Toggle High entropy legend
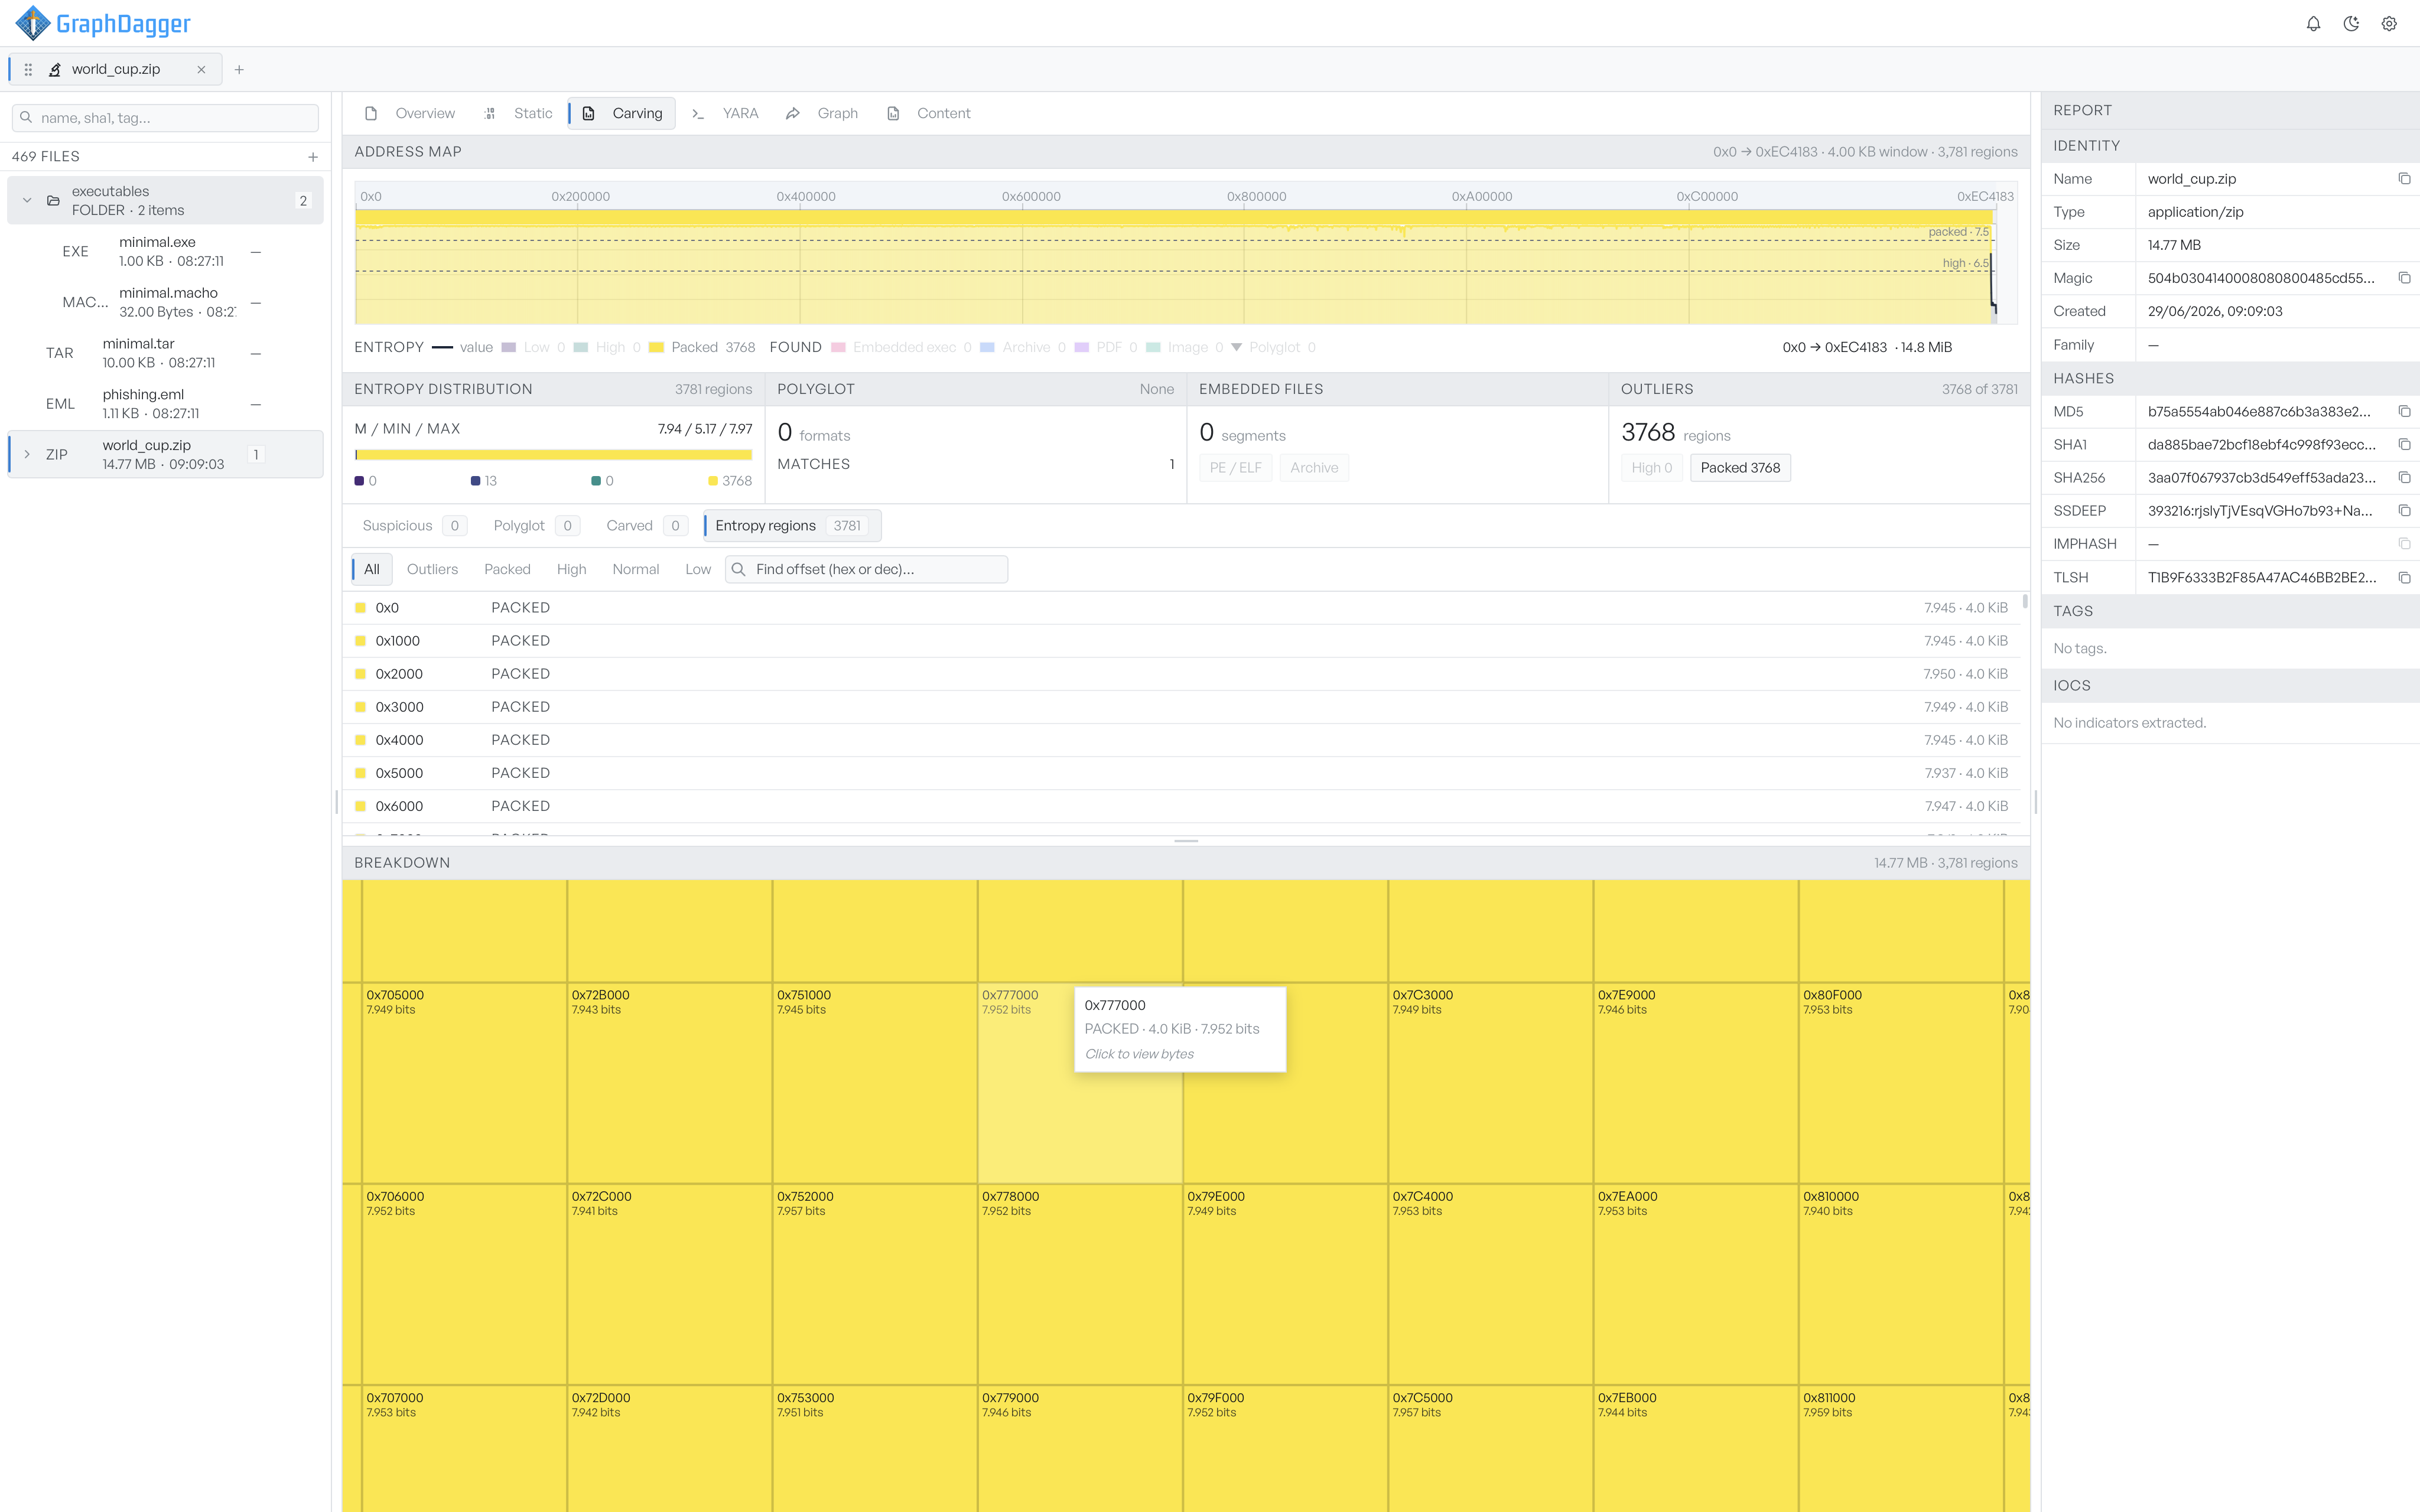This screenshot has width=2420, height=1512. (x=608, y=348)
